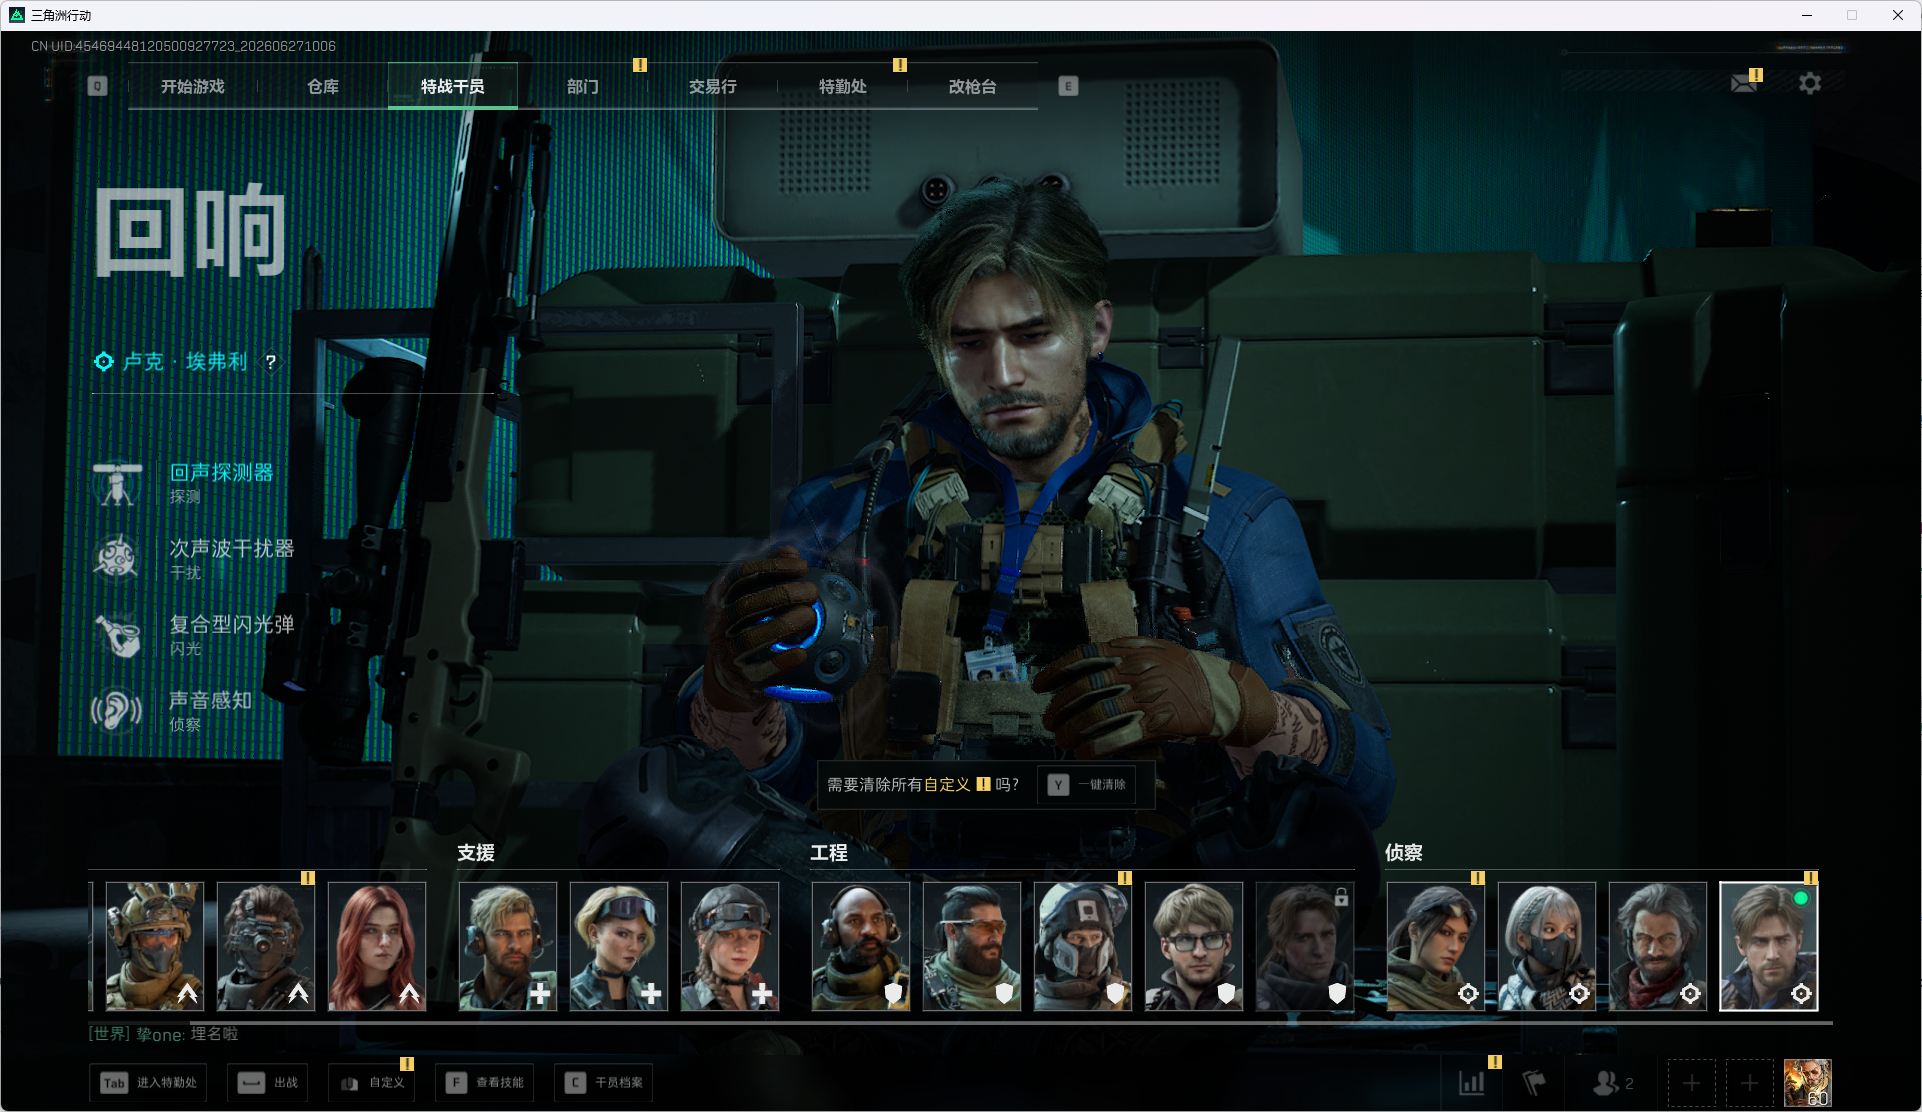Image resolution: width=1922 pixels, height=1112 pixels.
Task: Click the 一键清除 button
Action: [1088, 785]
